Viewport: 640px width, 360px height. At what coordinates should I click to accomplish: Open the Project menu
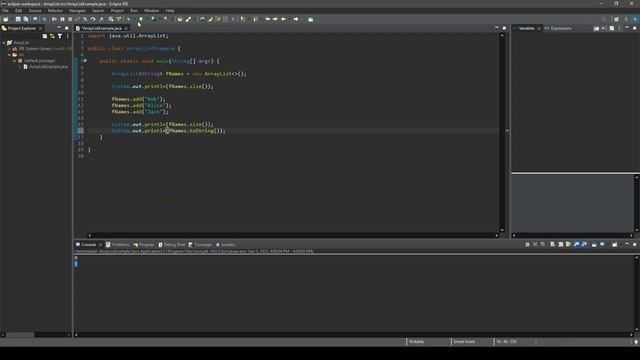coord(117,11)
